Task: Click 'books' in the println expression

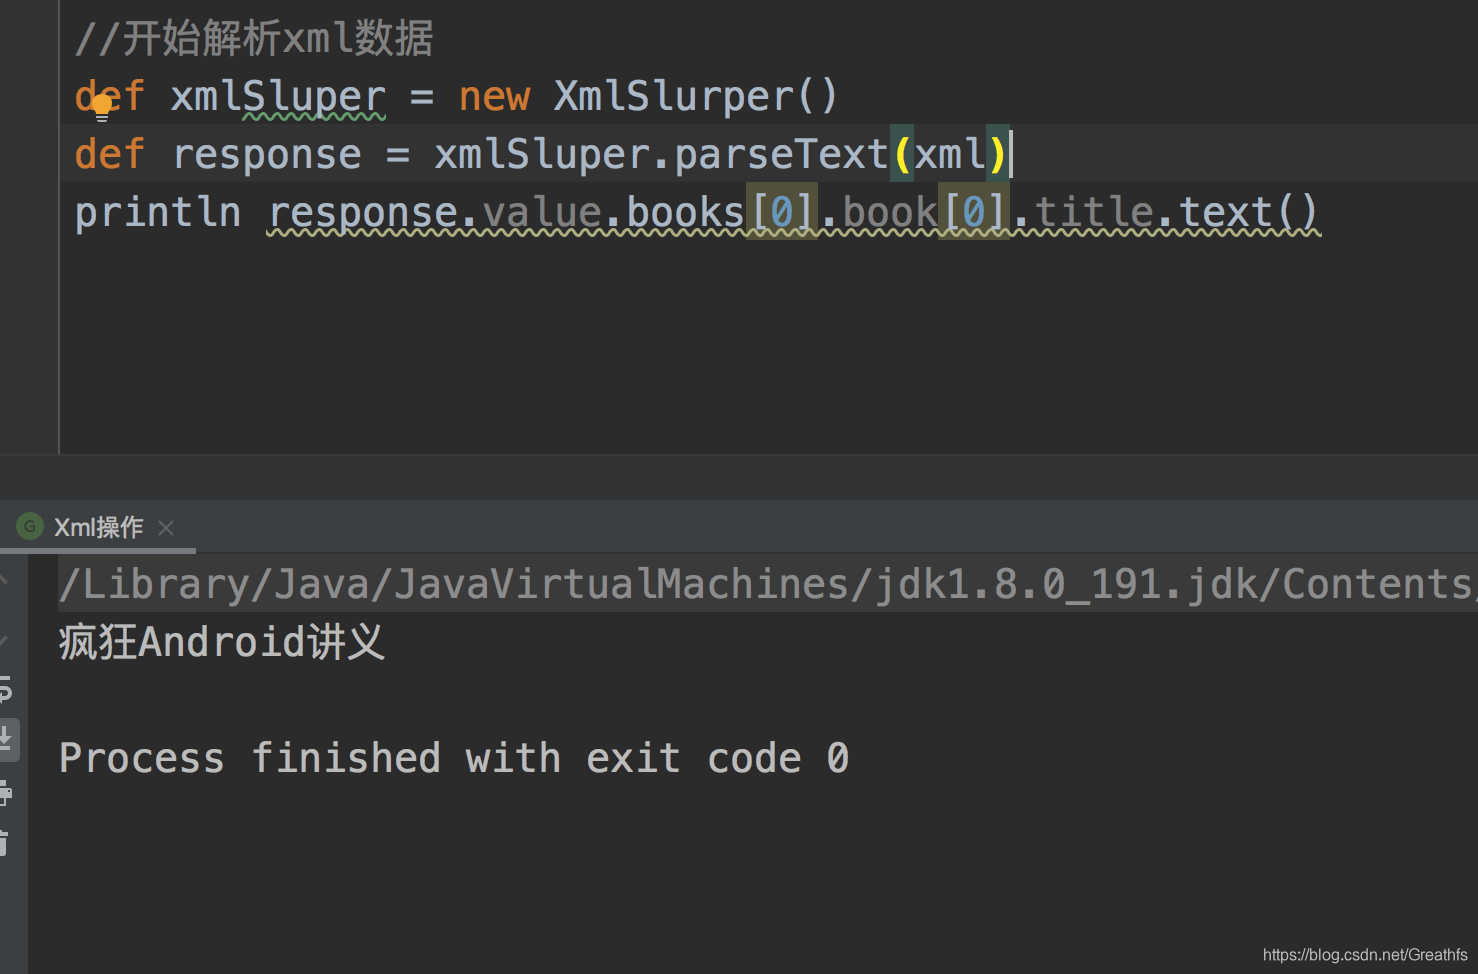Action: tap(686, 213)
